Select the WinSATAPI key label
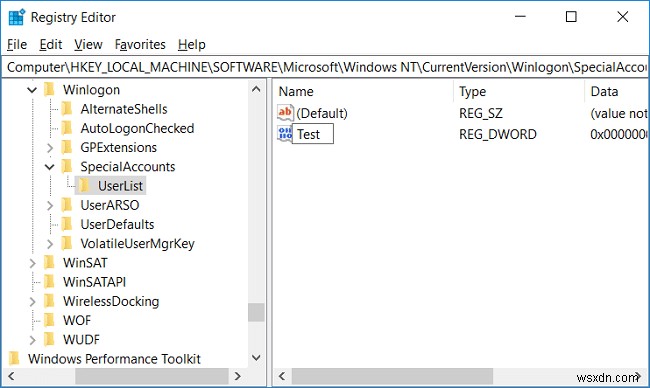The width and height of the screenshot is (650, 388). click(95, 282)
